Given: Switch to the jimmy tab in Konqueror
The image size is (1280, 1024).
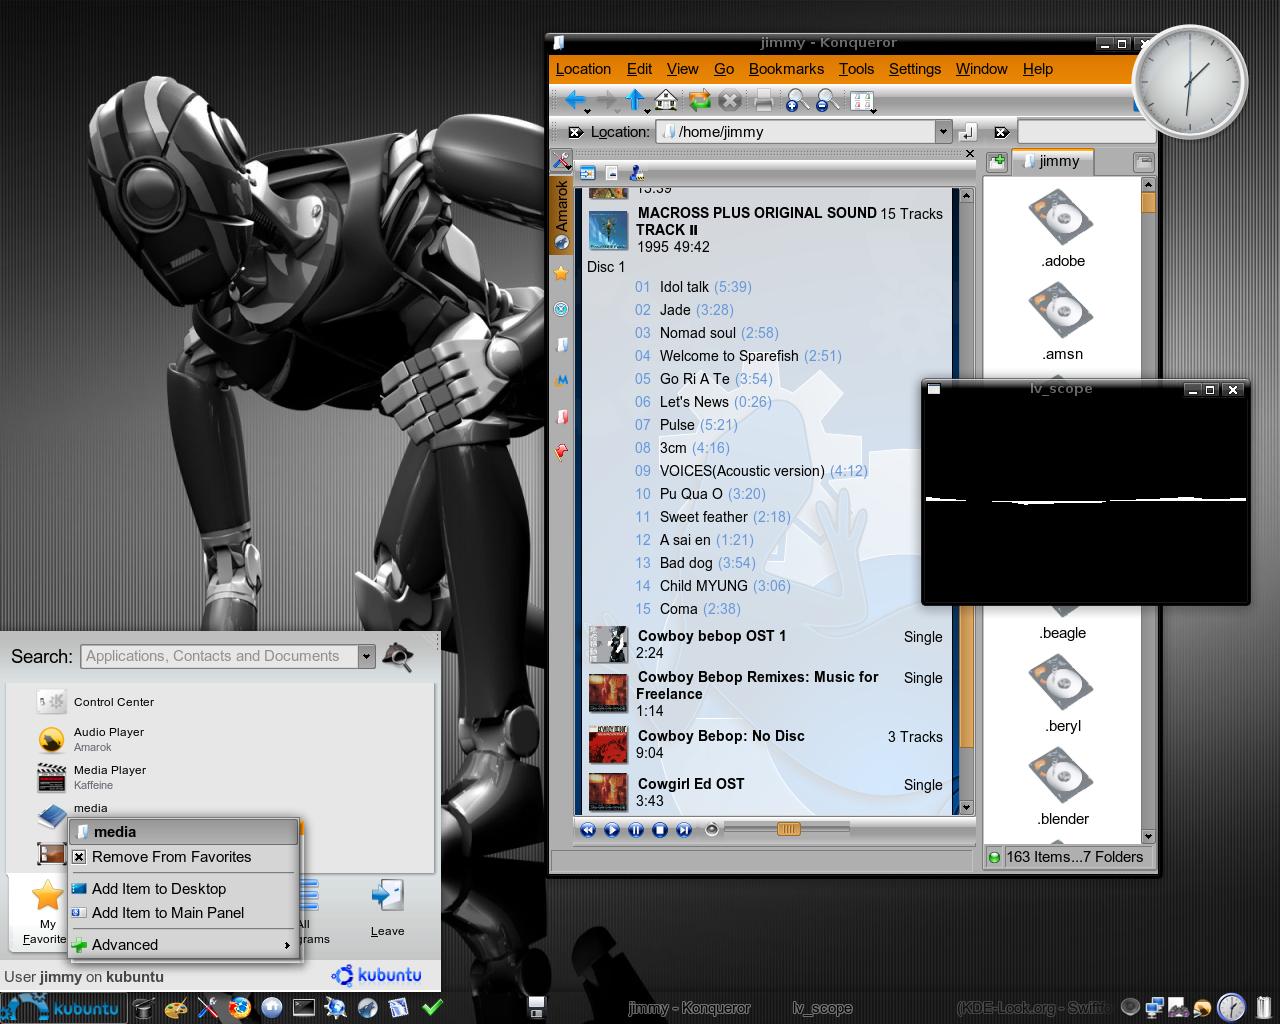Looking at the screenshot, I should [1052, 161].
